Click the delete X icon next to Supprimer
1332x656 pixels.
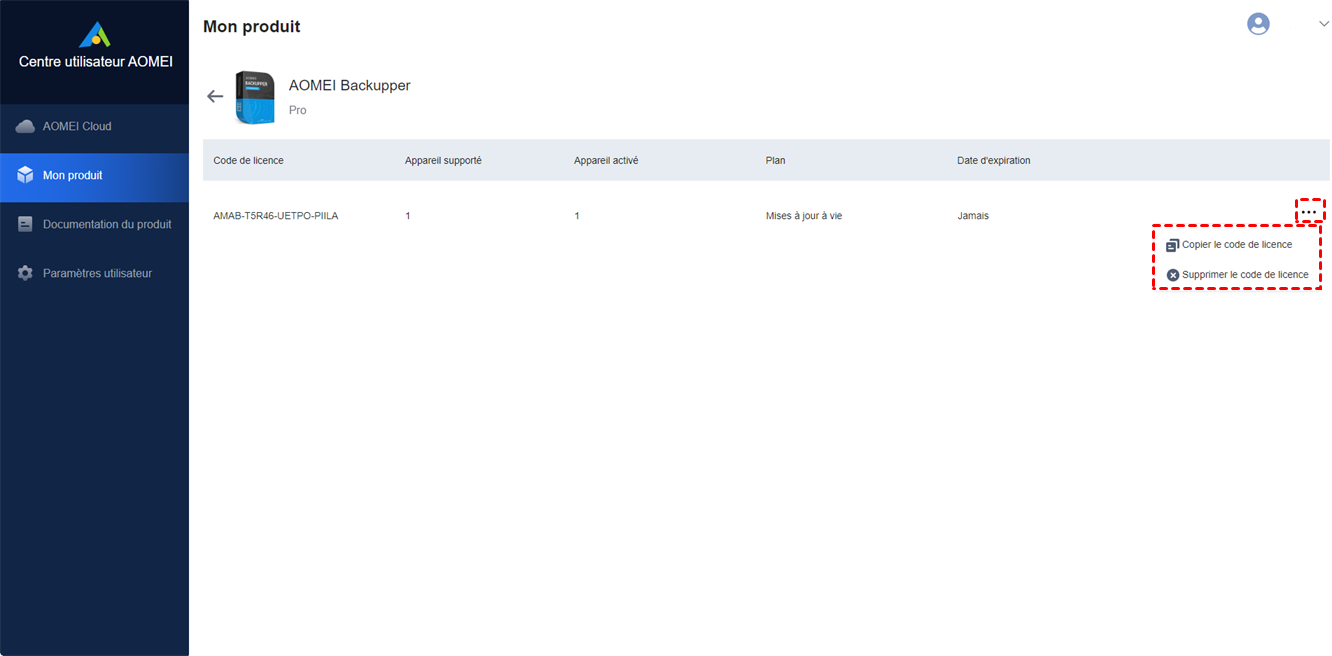click(1173, 275)
